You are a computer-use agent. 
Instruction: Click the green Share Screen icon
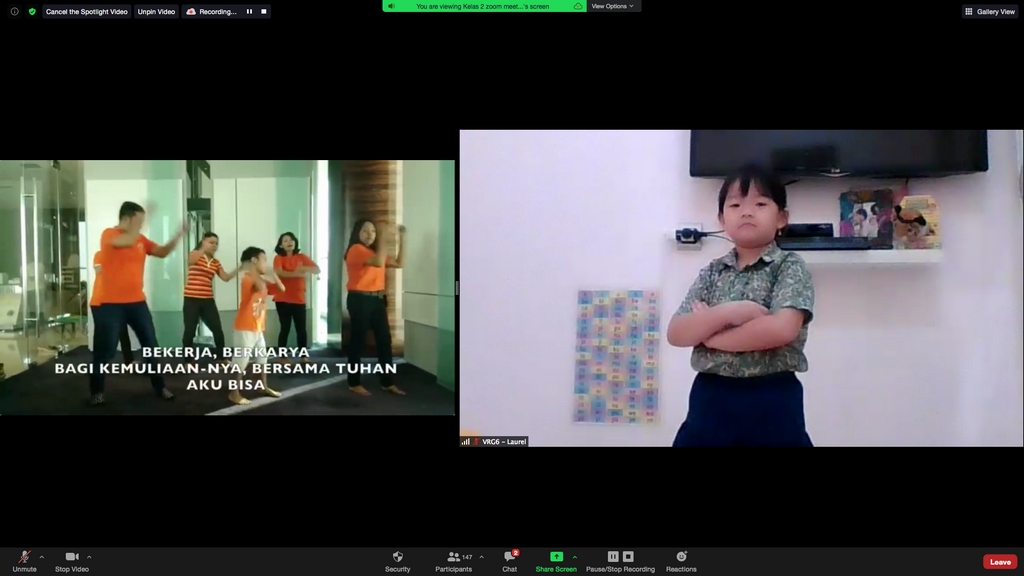click(556, 555)
